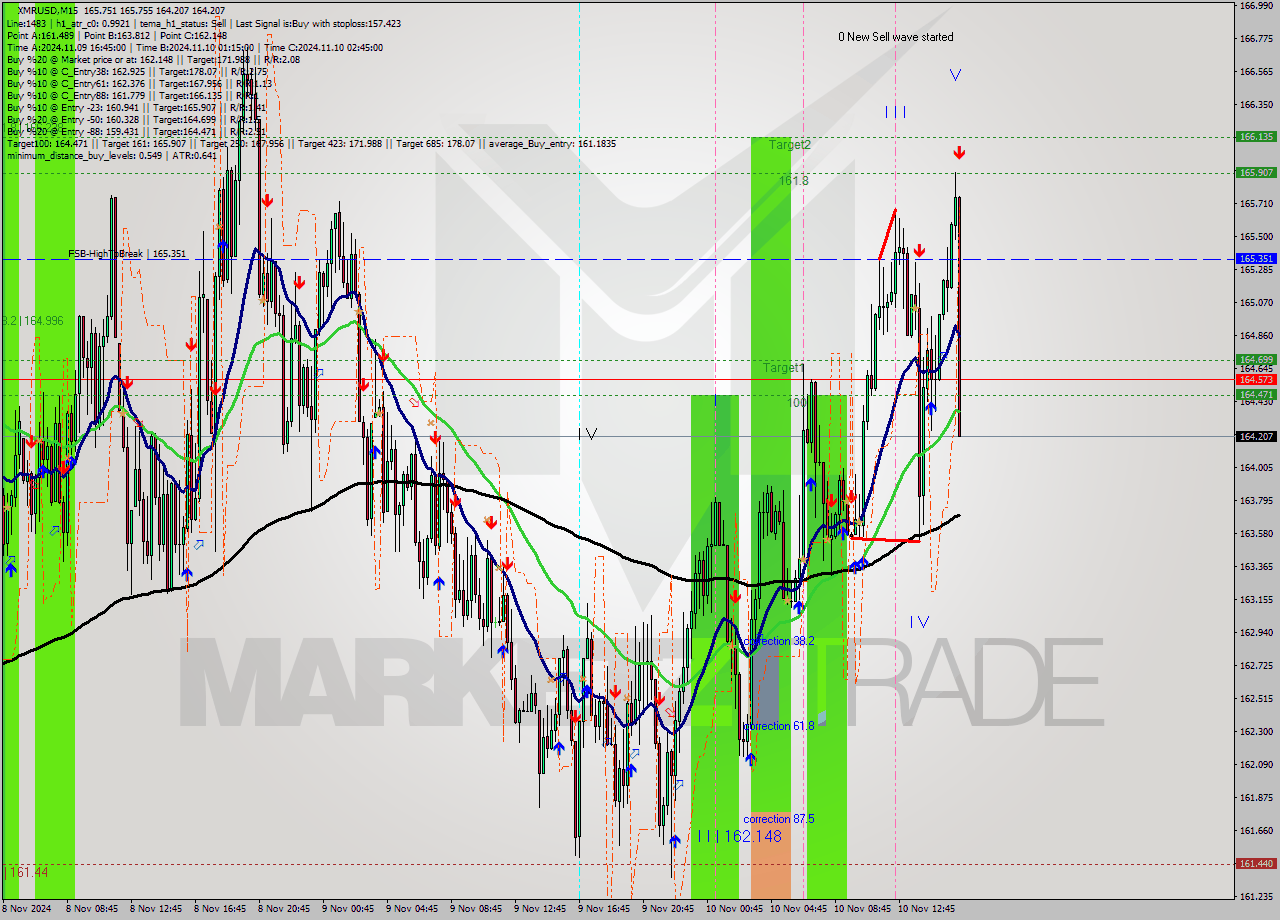Click the 'FSB-HighToBreak | 165.351' line label
The height and width of the screenshot is (920, 1280).
click(x=127, y=254)
